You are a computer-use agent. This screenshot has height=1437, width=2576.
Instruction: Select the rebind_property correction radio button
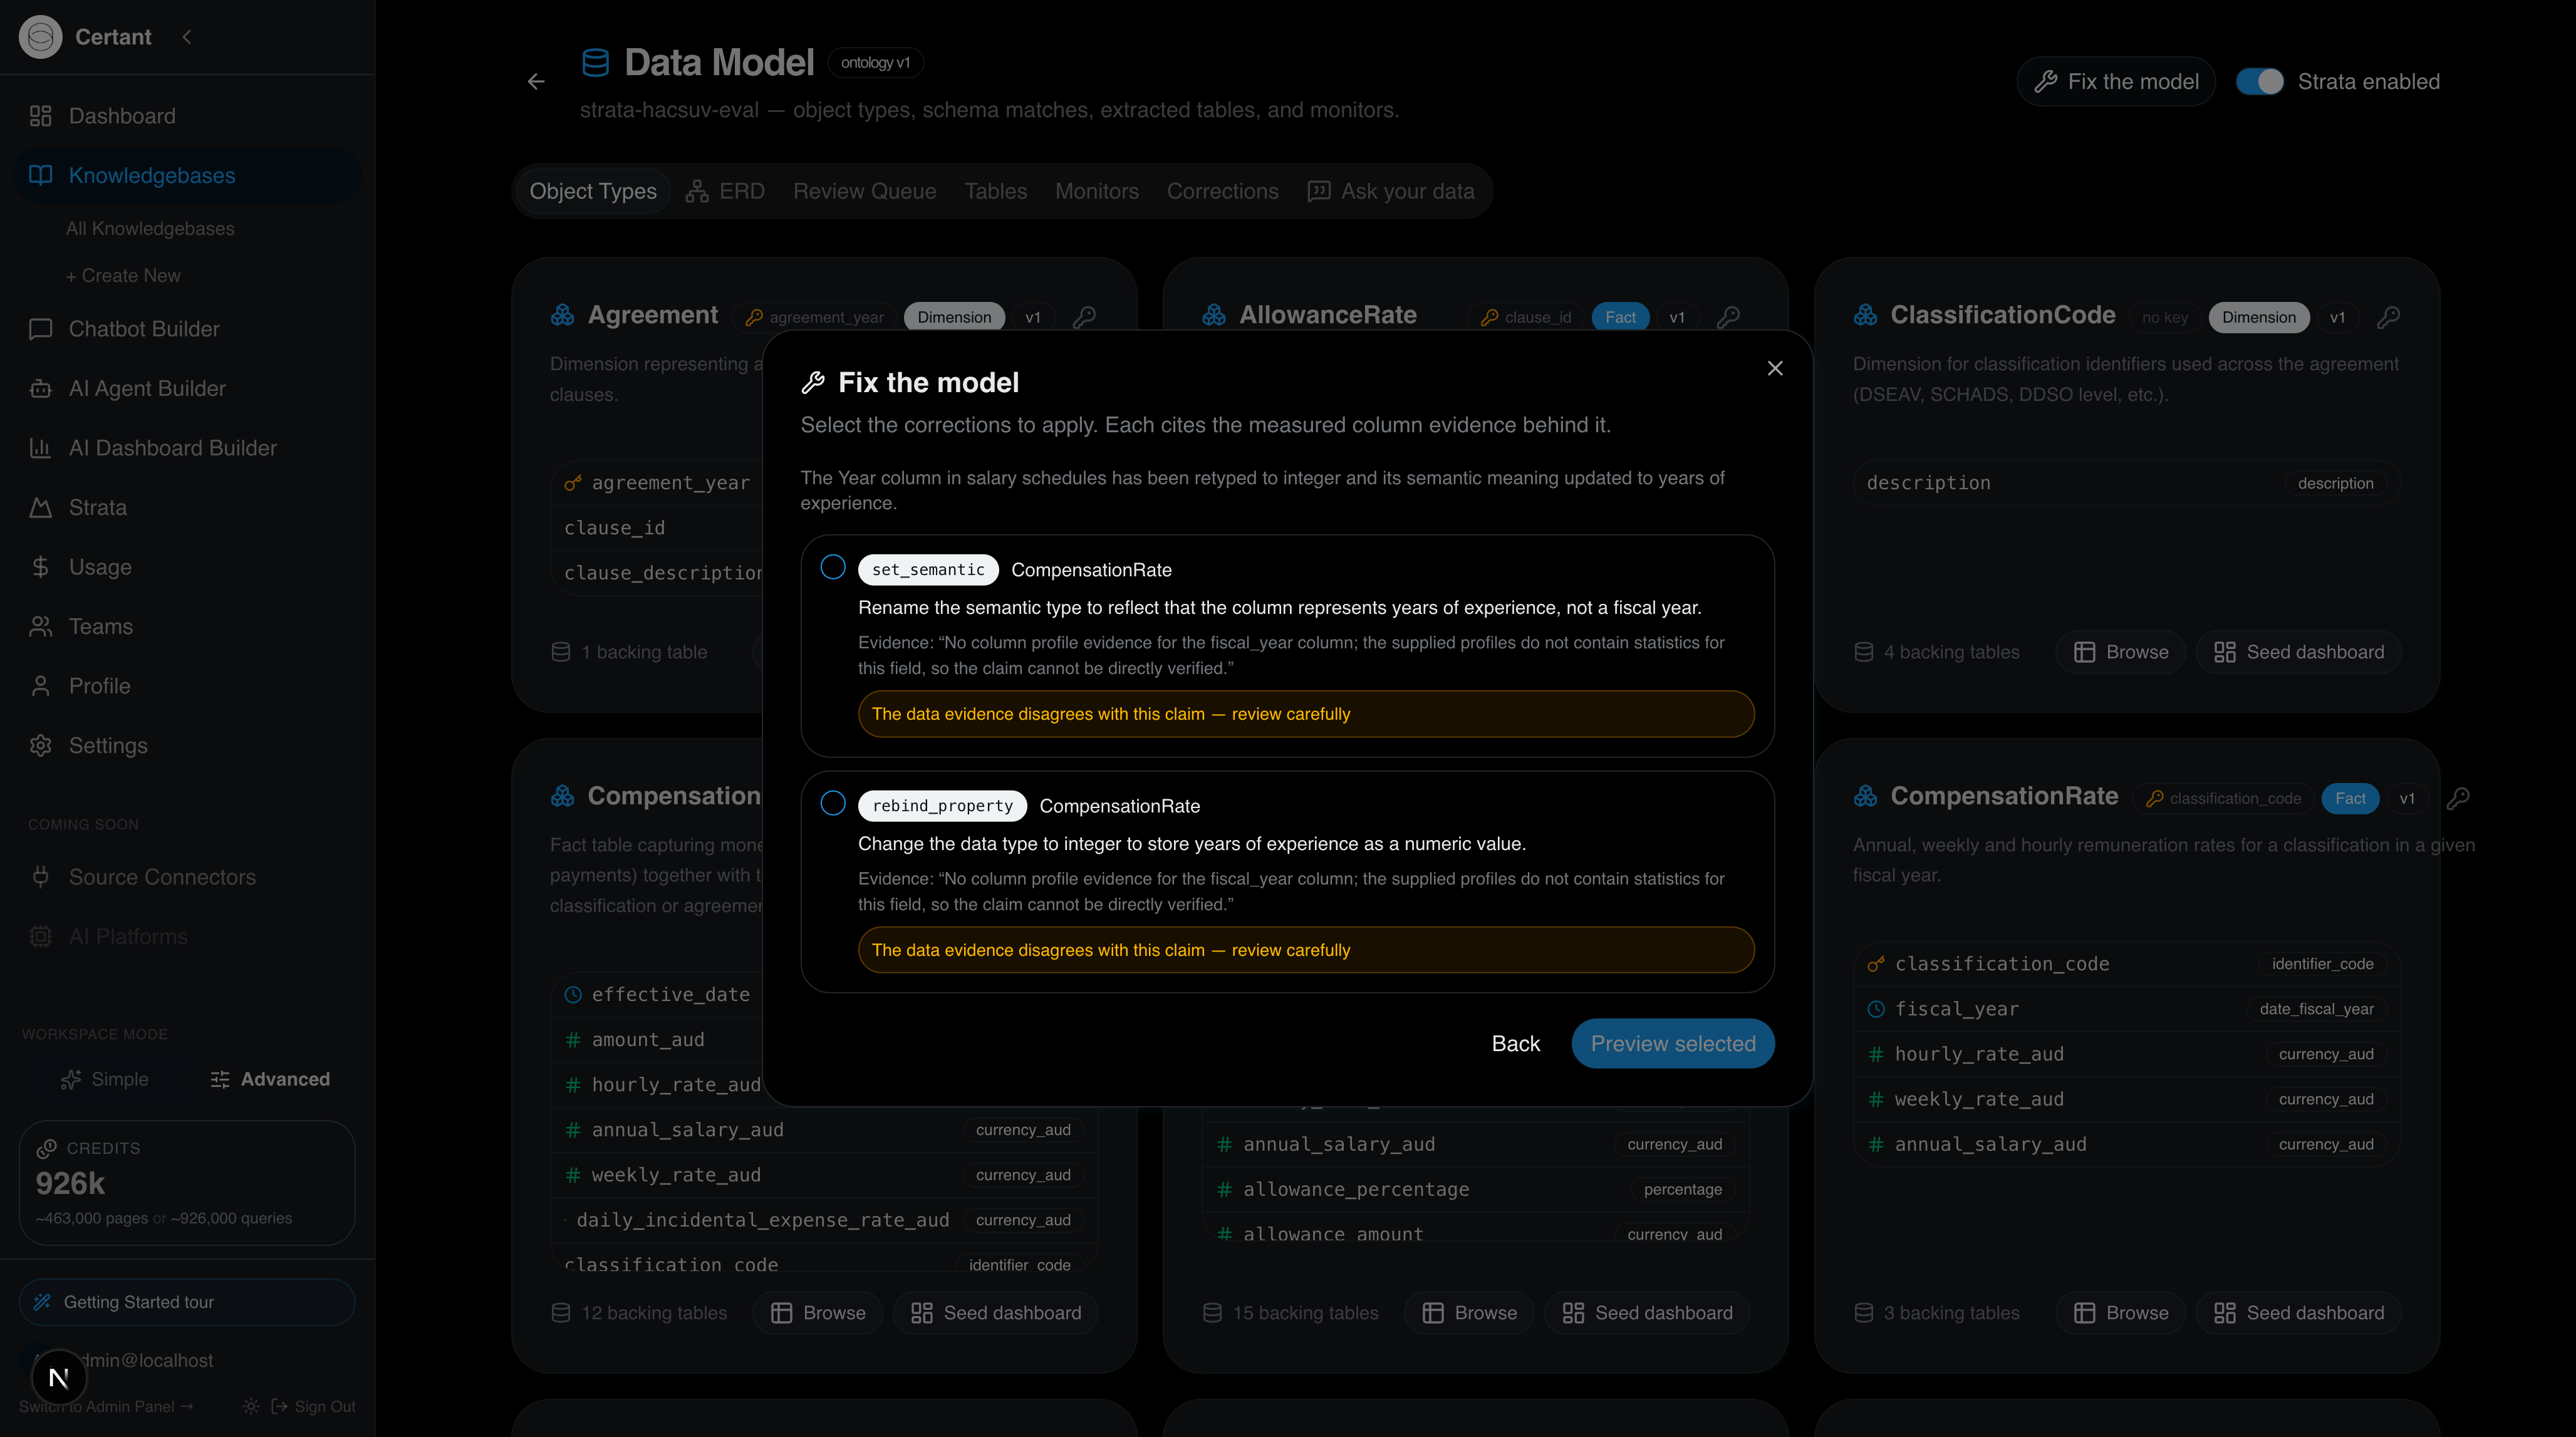[x=833, y=803]
